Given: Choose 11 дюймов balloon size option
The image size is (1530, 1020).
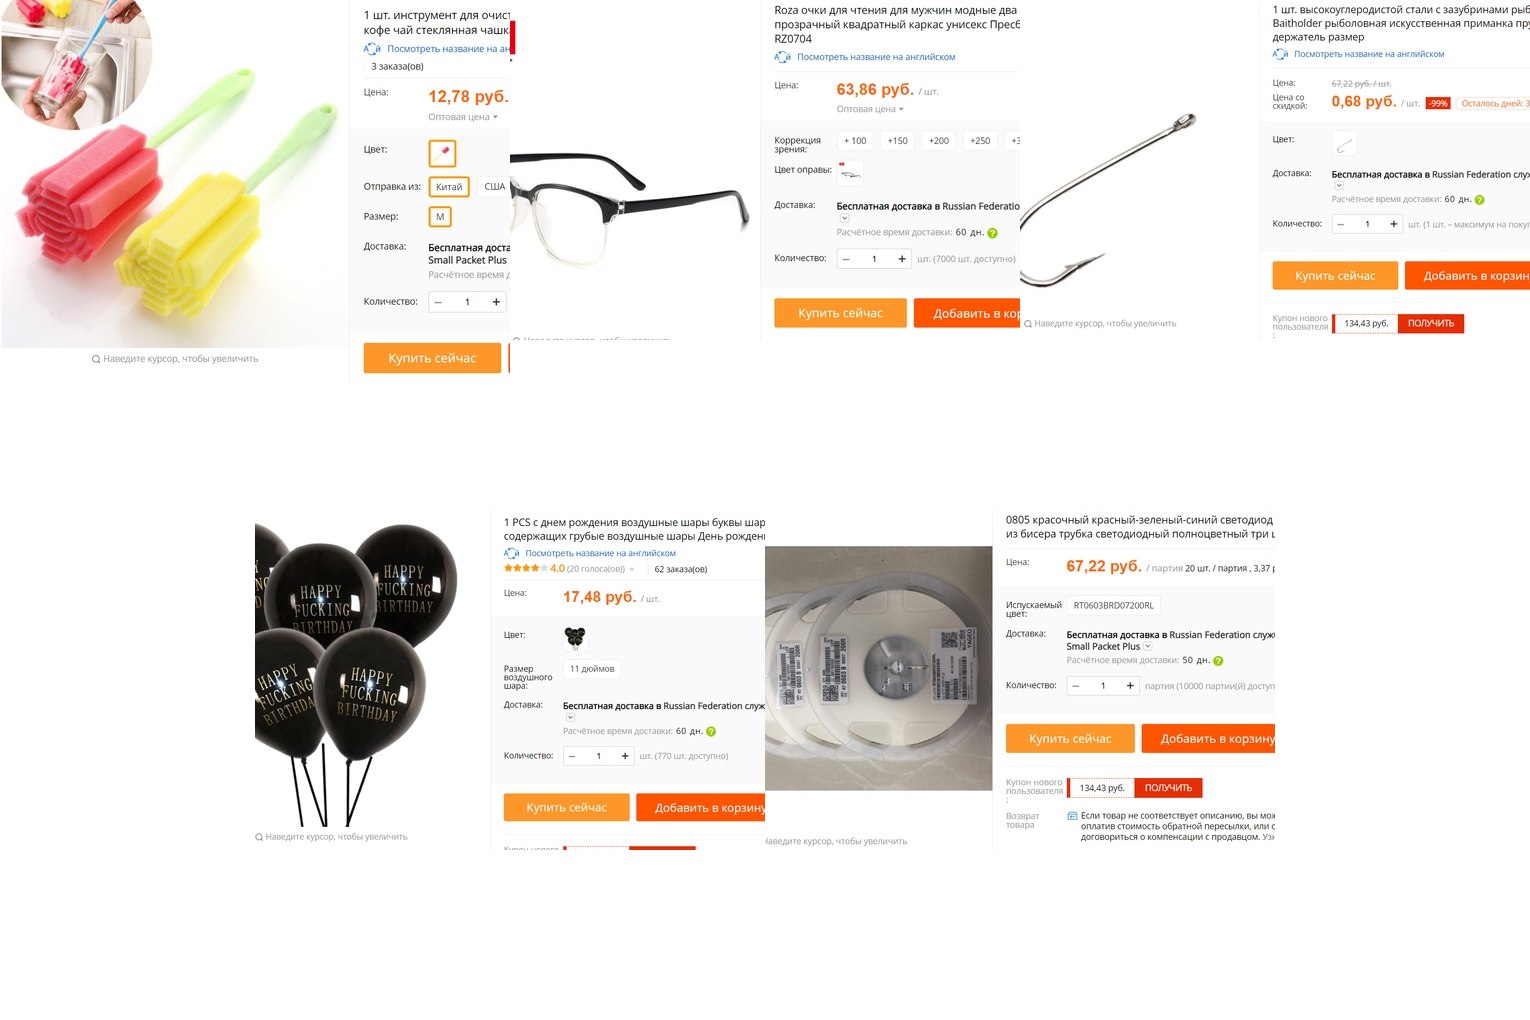Looking at the screenshot, I should point(592,669).
